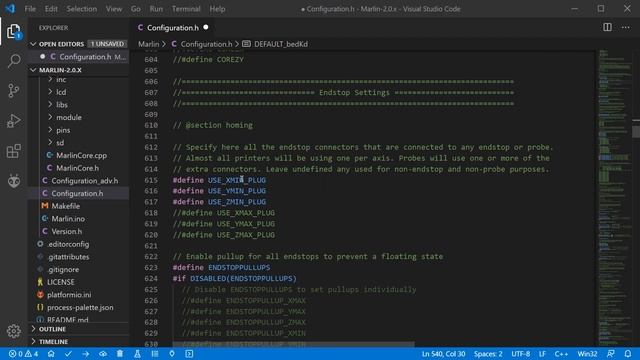
Task: Open PlatformIO Home from status bar
Action: tap(51, 354)
